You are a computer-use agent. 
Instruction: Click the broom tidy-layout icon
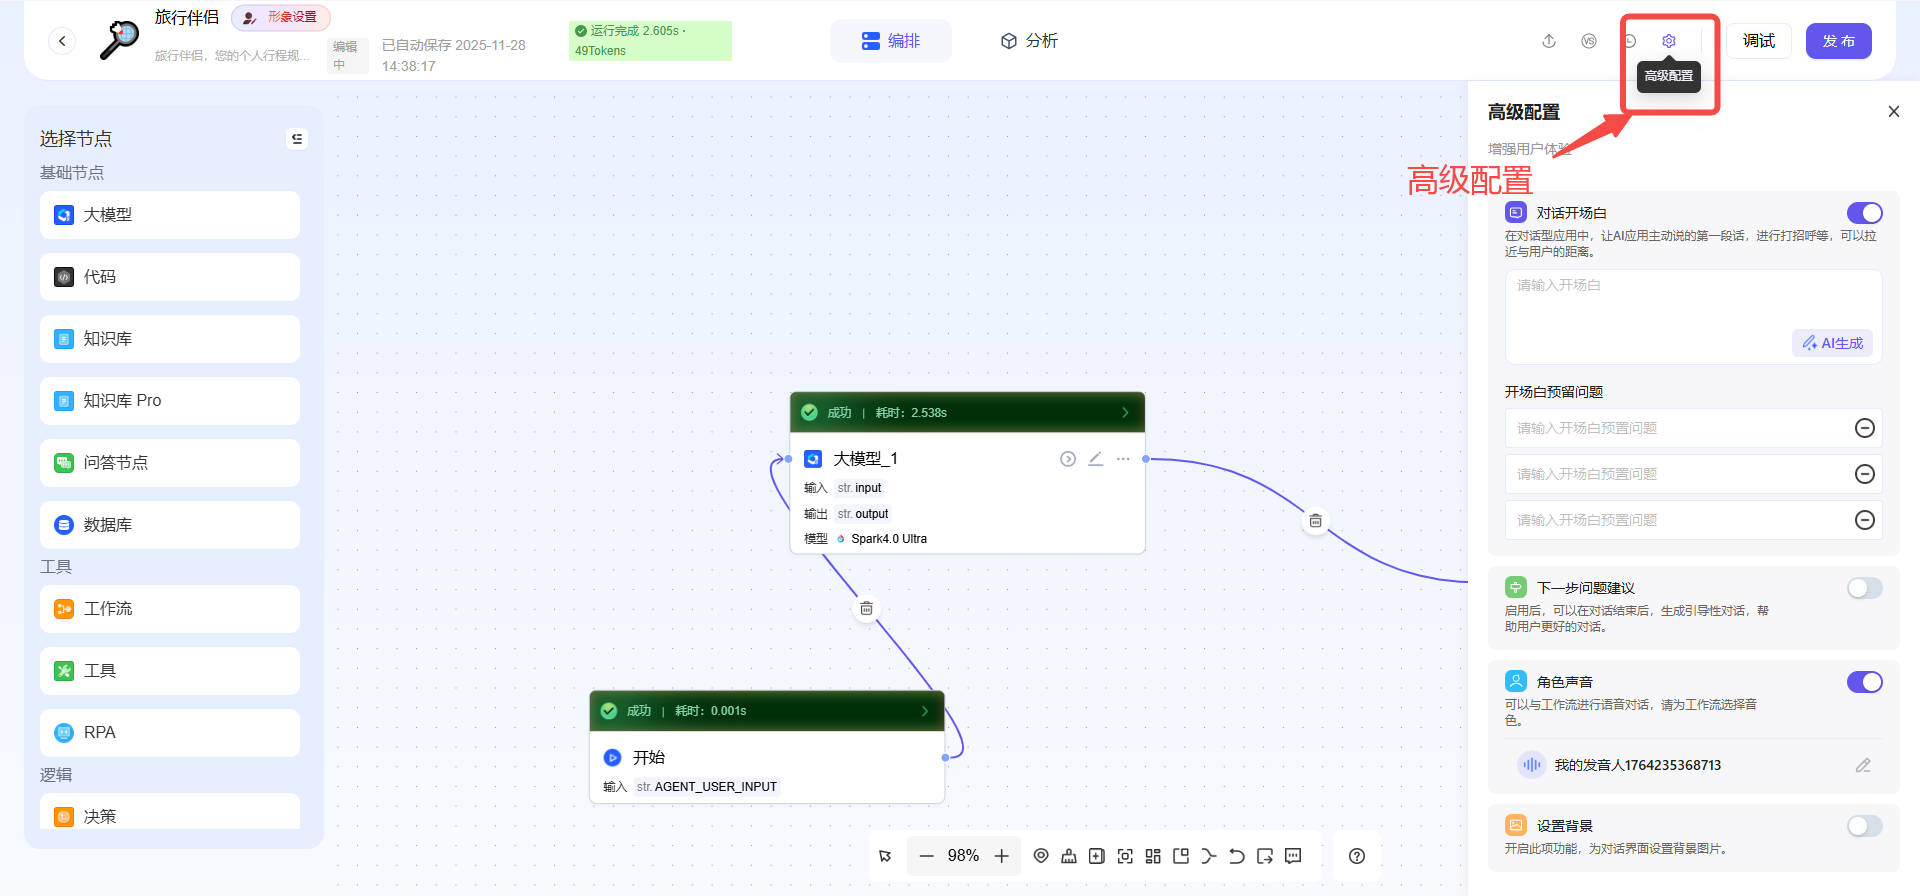(1069, 856)
